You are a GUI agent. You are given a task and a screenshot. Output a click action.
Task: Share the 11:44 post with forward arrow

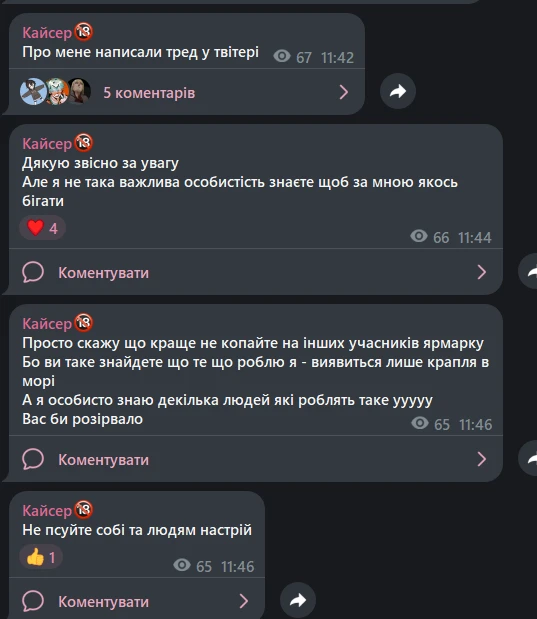(528, 271)
